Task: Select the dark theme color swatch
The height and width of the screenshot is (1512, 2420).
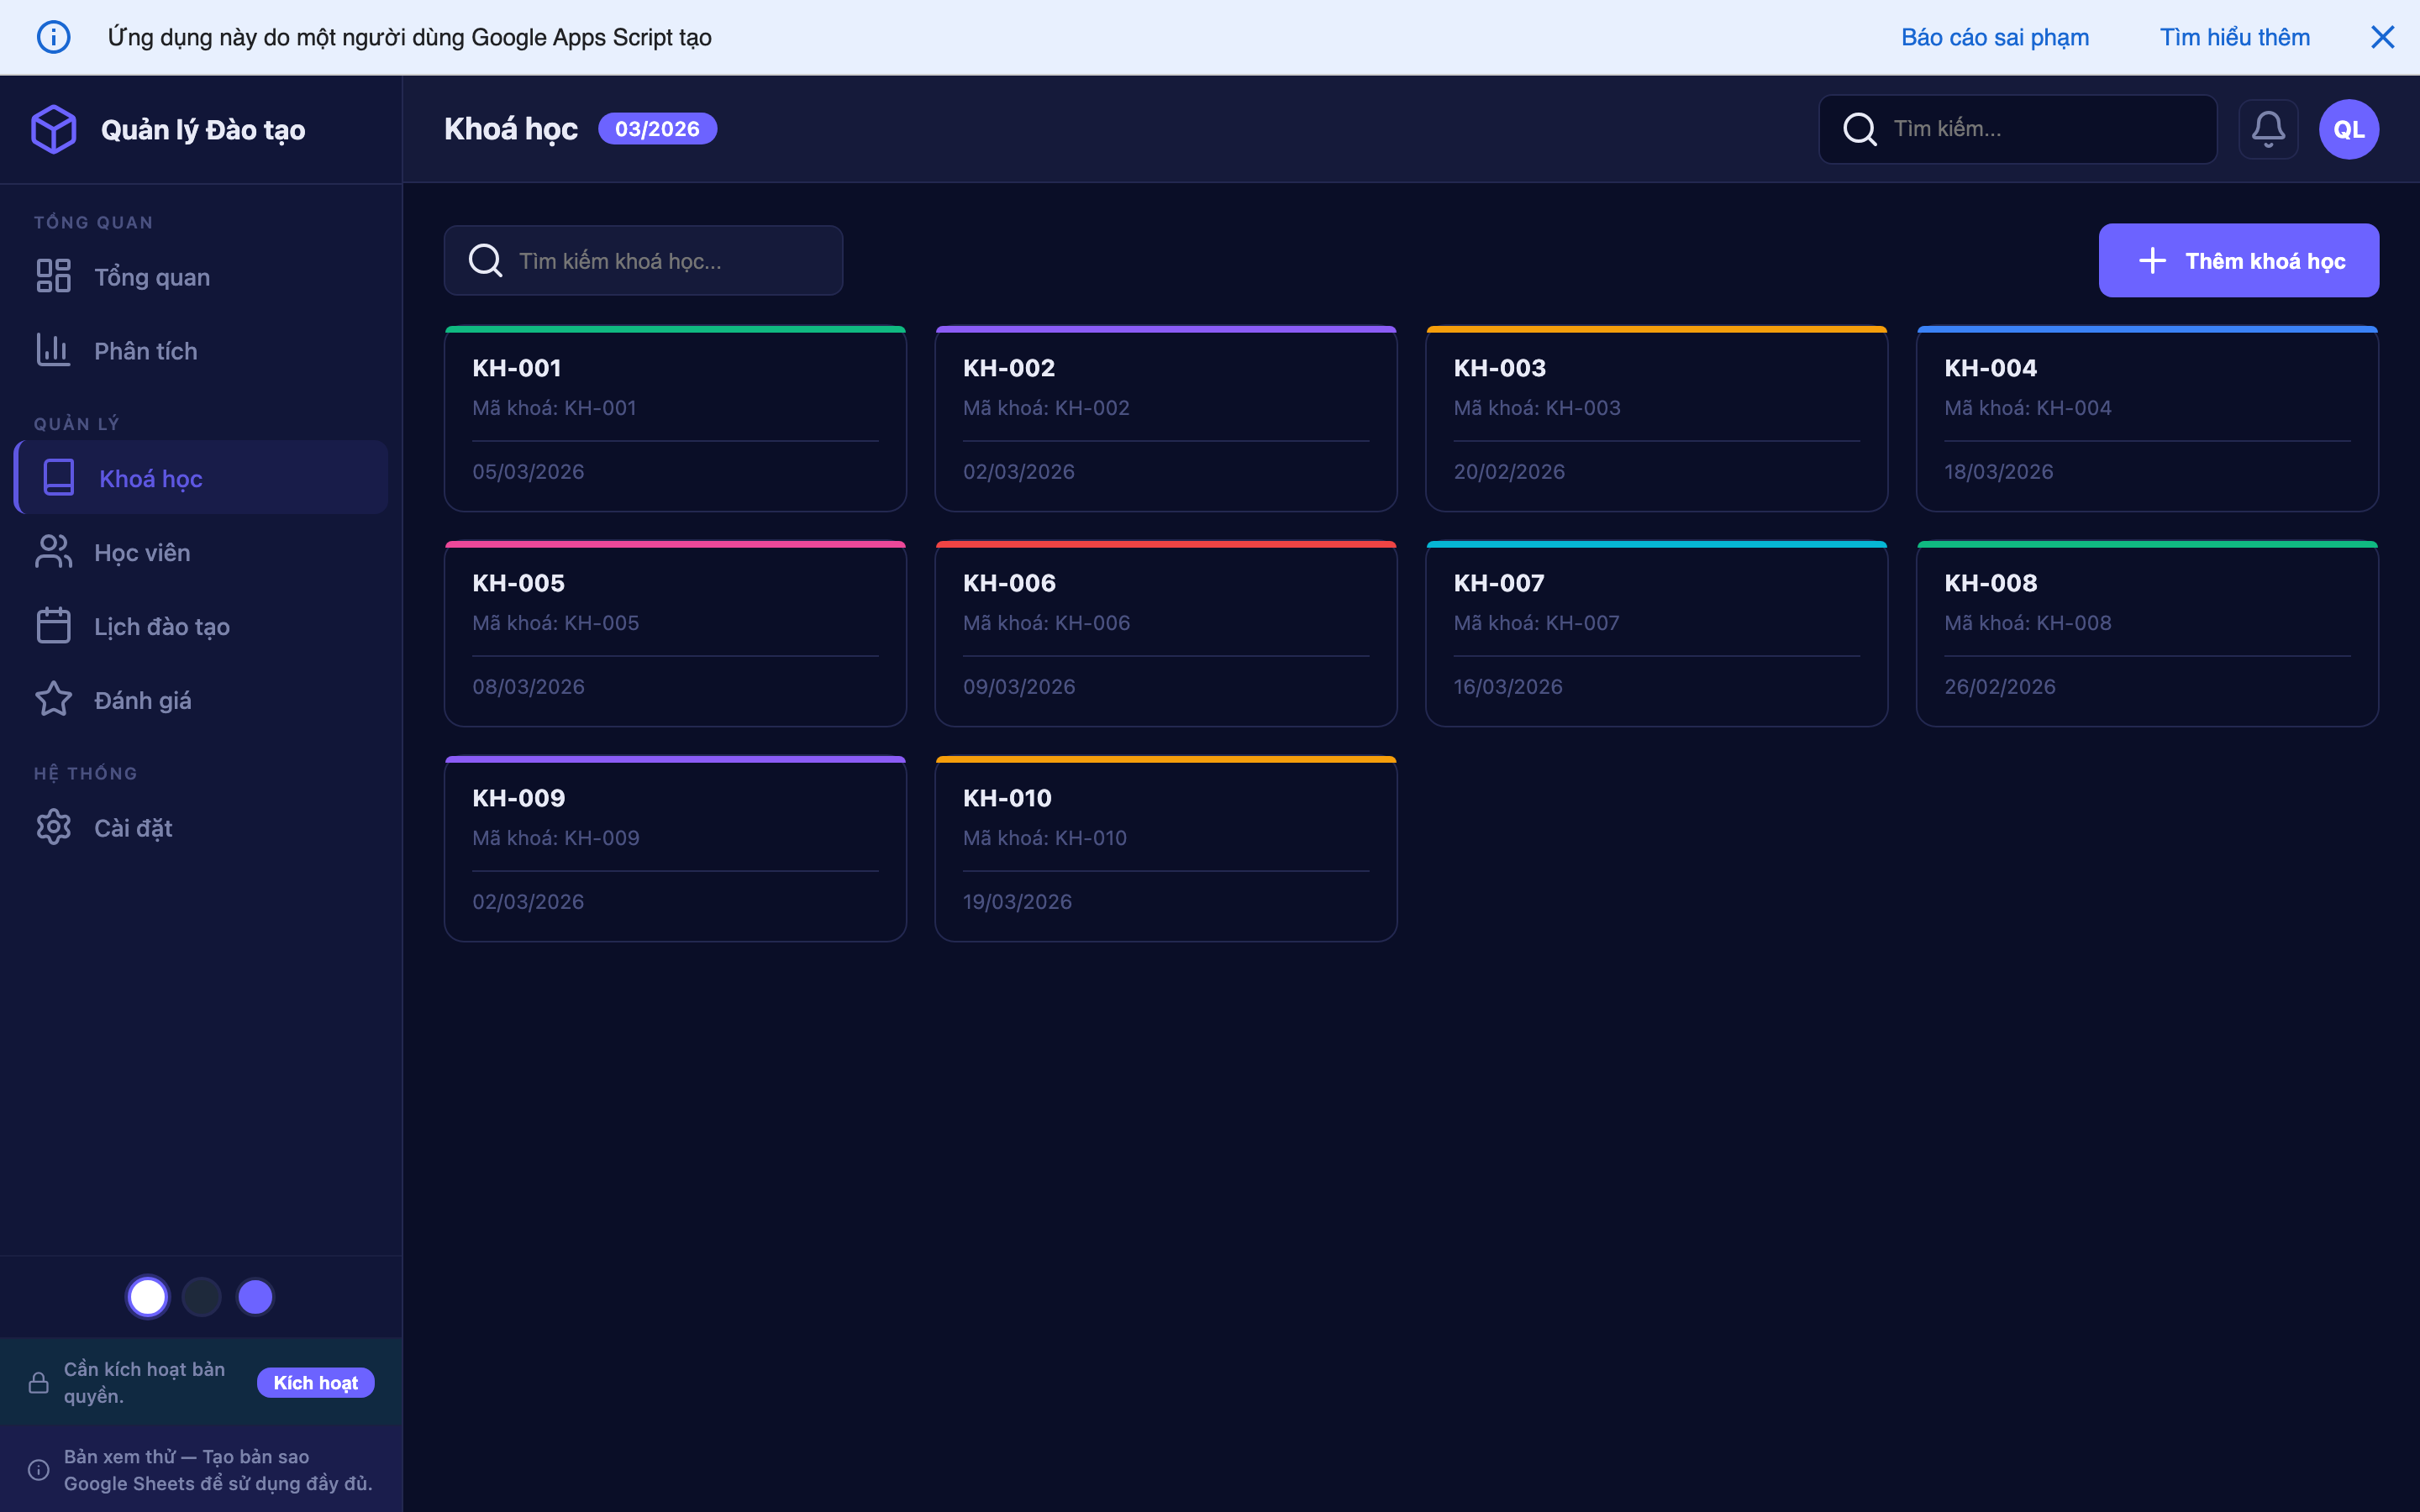Action: [x=201, y=1297]
